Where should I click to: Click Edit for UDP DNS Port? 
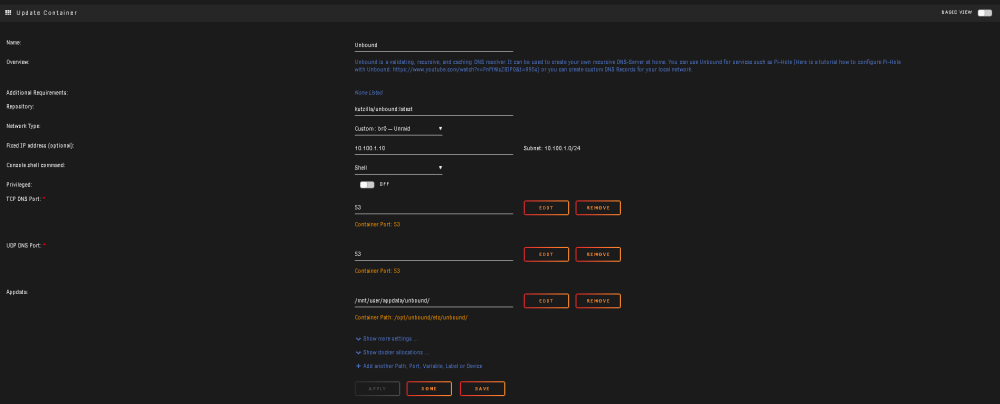(x=546, y=255)
